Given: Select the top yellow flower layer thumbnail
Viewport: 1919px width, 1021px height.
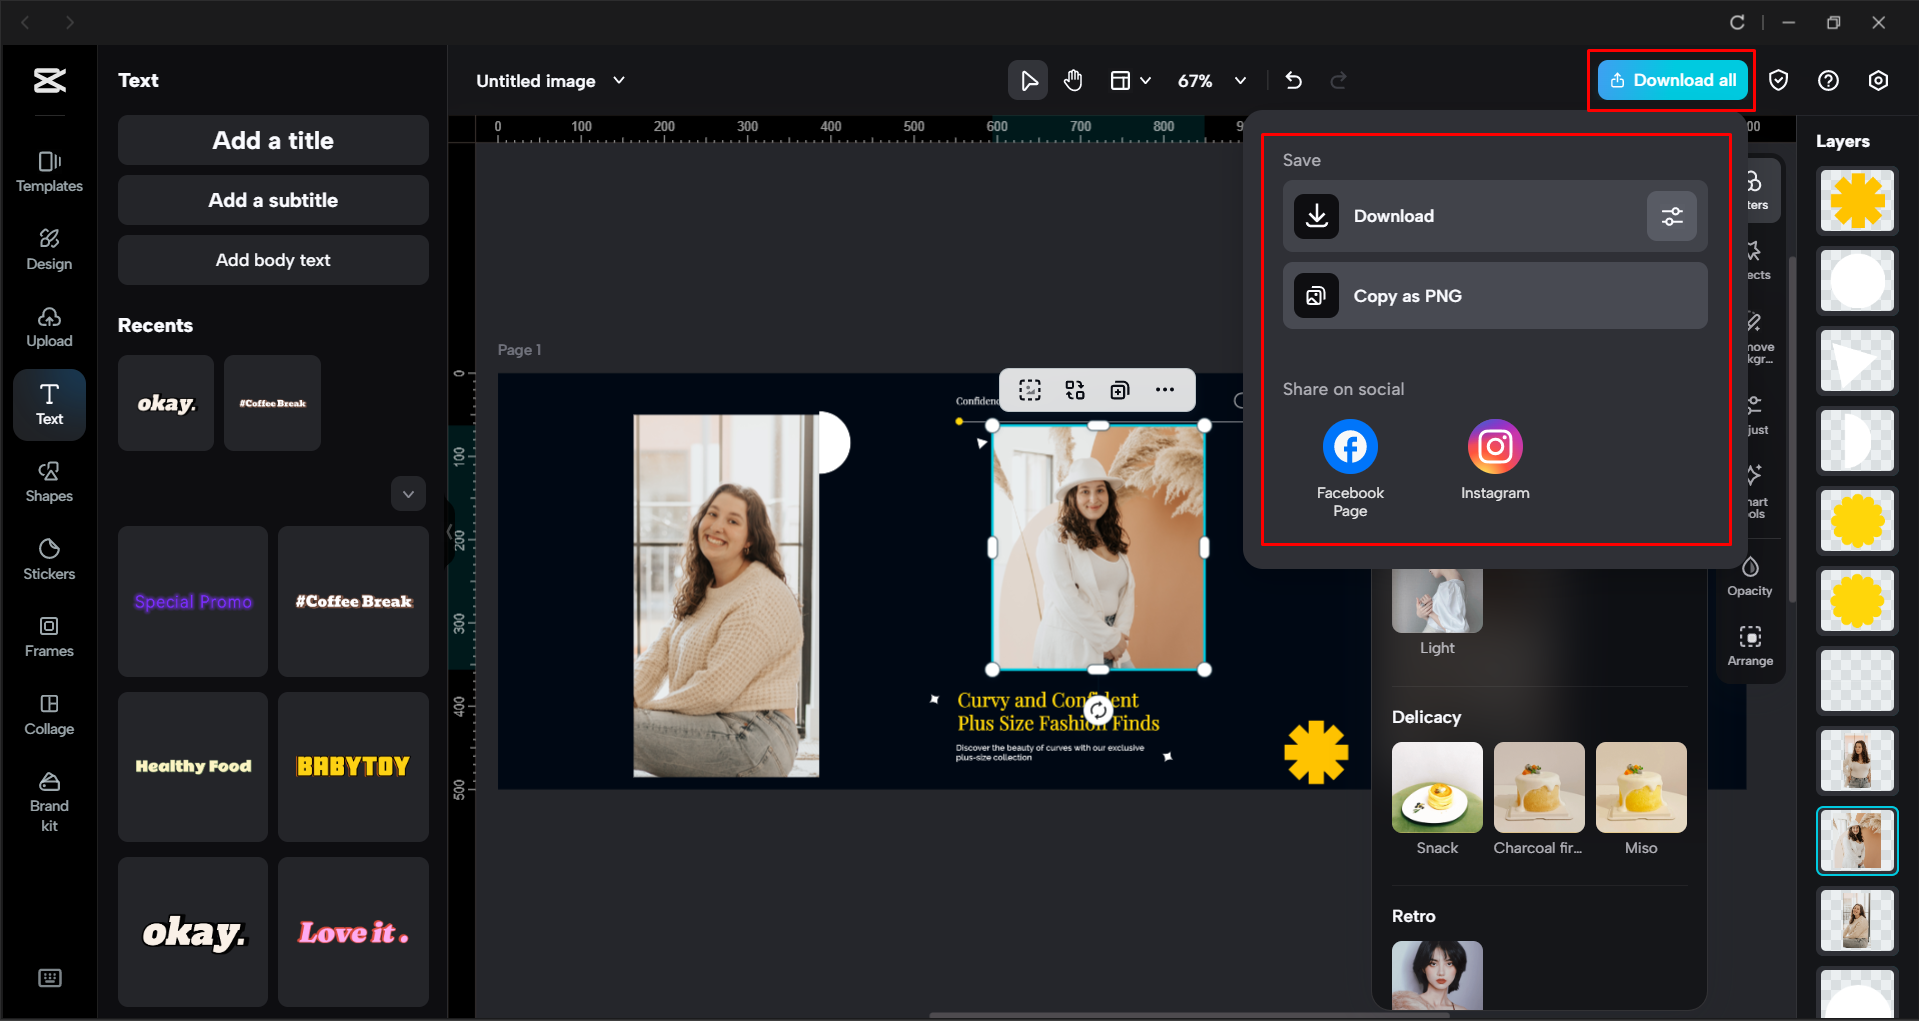Looking at the screenshot, I should pos(1856,201).
